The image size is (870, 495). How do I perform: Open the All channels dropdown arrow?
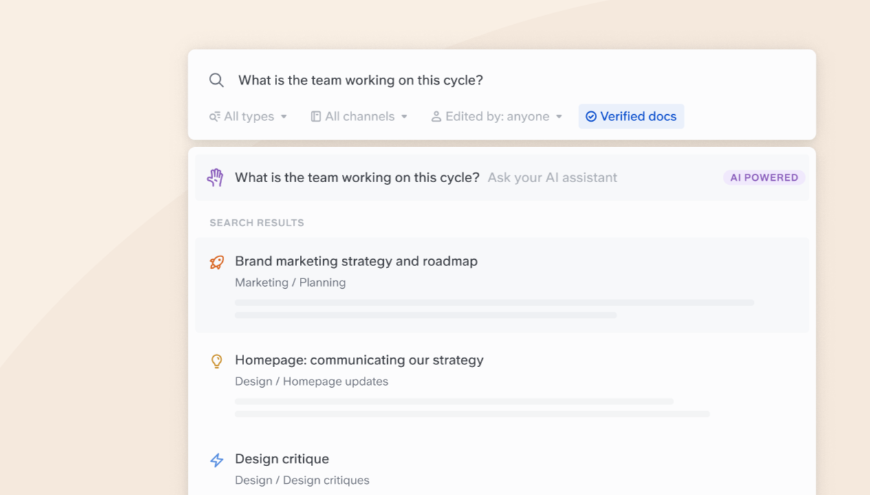coord(404,117)
